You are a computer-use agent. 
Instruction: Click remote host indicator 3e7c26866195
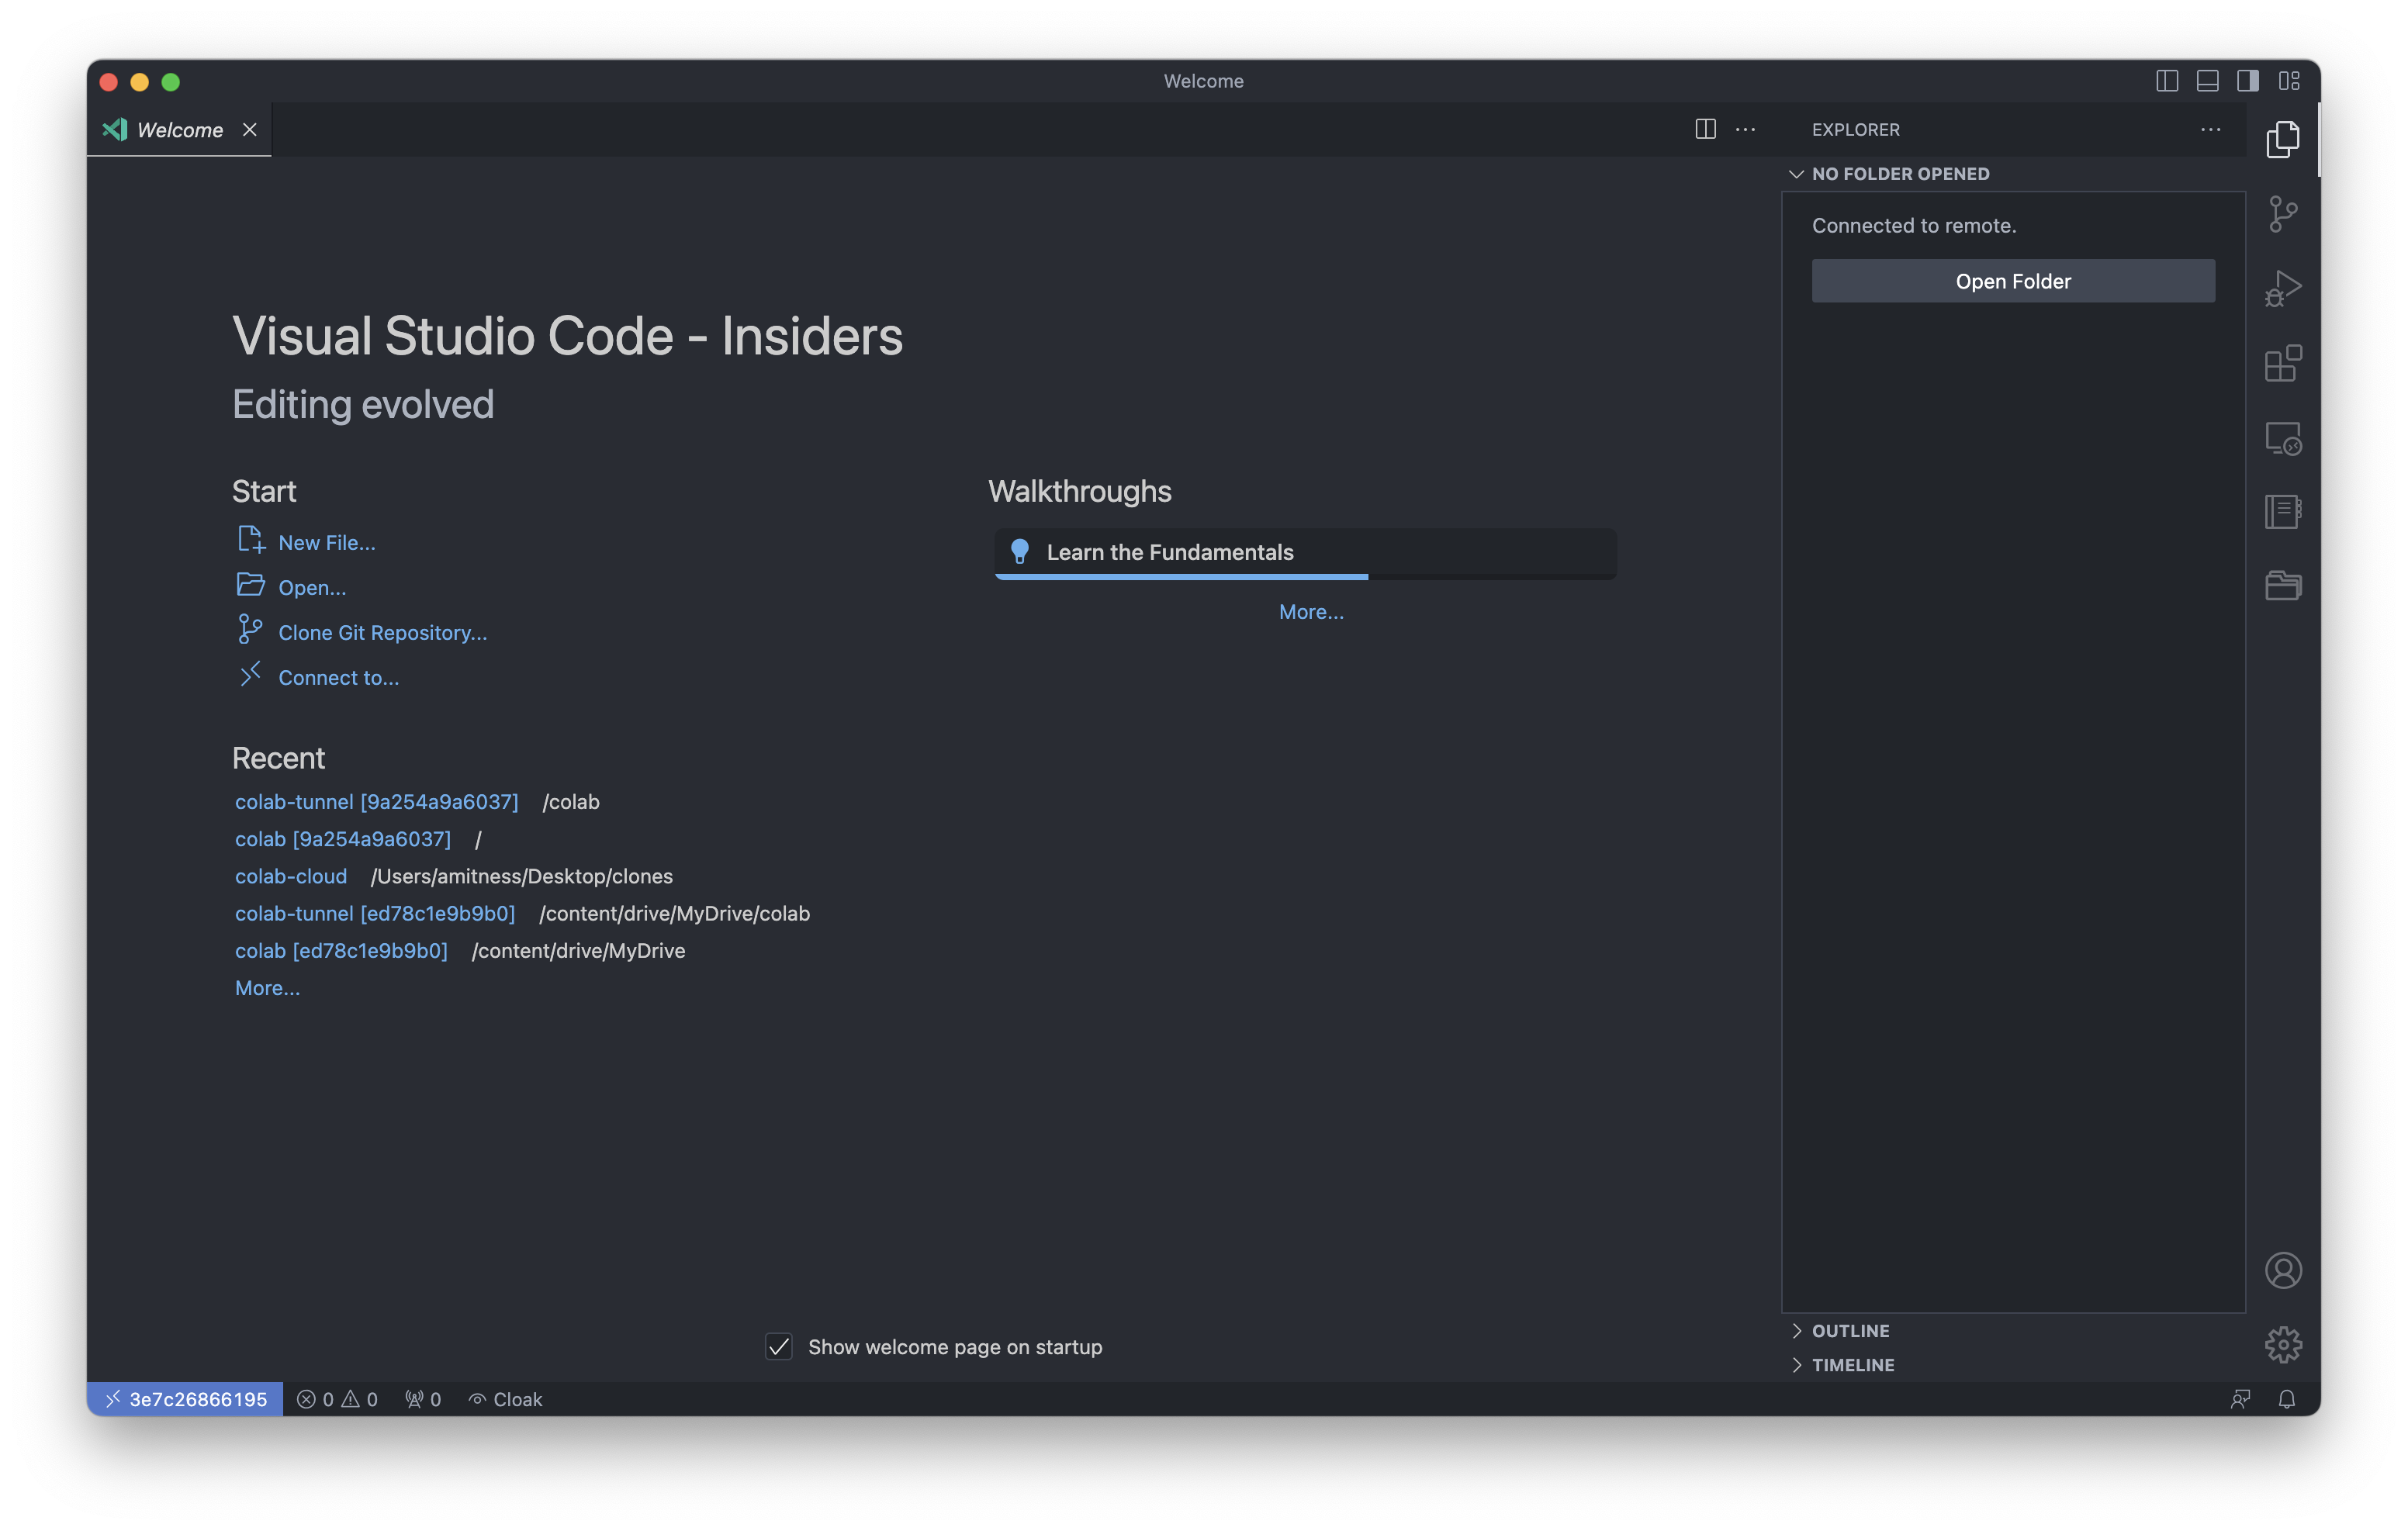pos(185,1399)
